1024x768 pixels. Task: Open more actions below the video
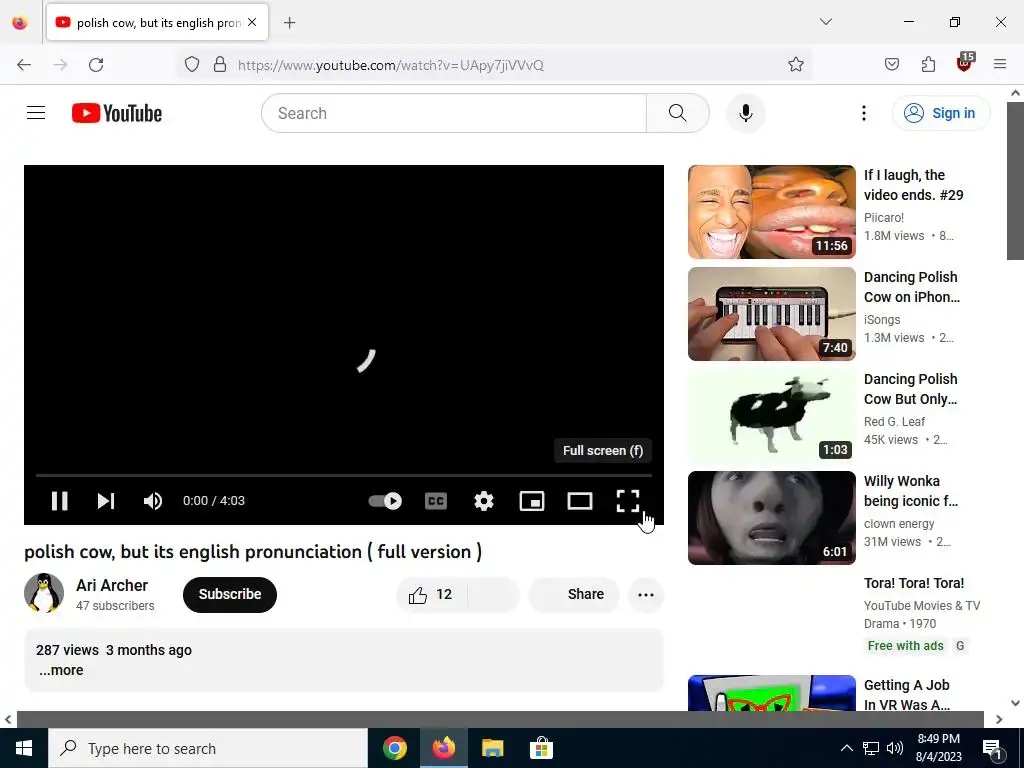pos(646,594)
